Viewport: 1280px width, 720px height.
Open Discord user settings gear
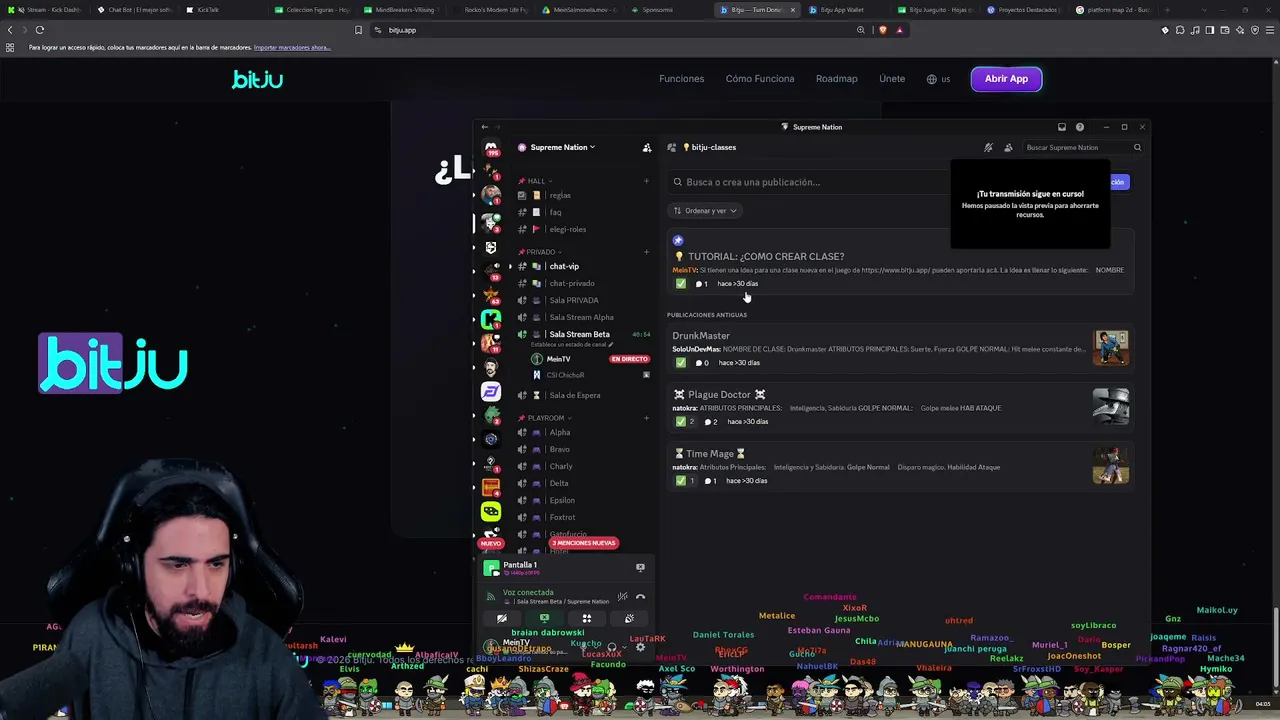[x=640, y=647]
